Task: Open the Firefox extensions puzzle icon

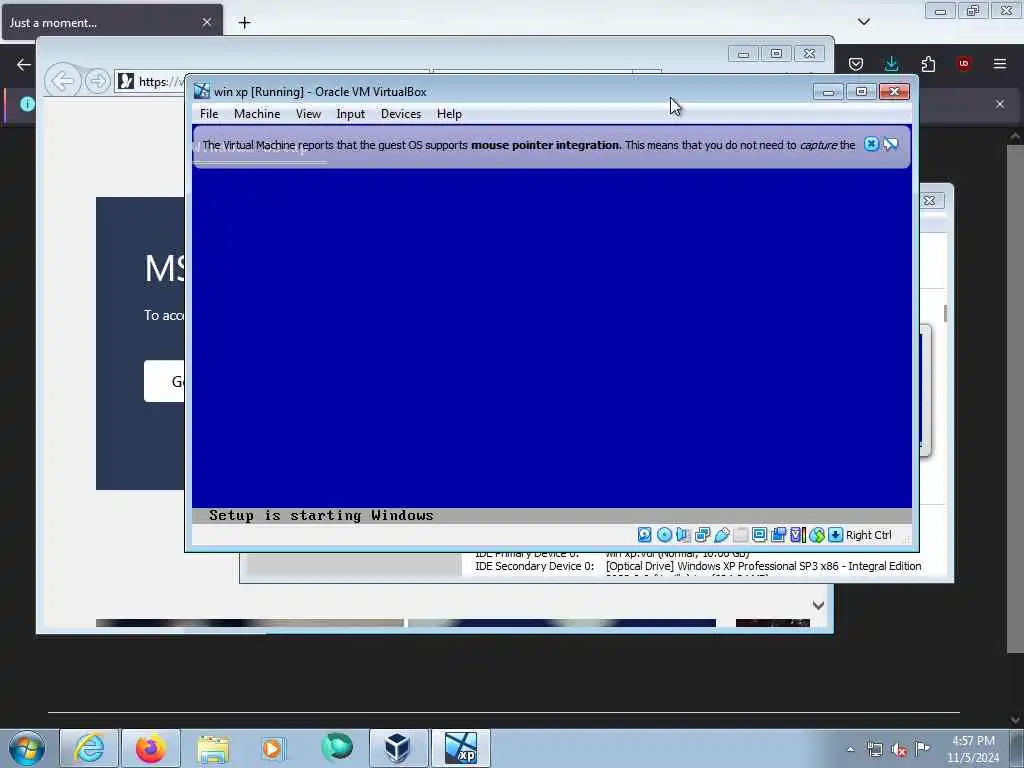Action: point(928,64)
